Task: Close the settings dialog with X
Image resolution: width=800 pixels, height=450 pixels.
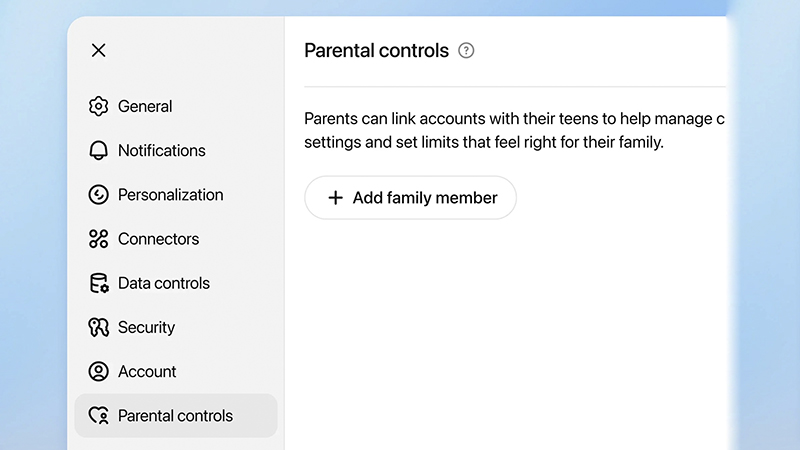Action: pyautogui.click(x=98, y=50)
